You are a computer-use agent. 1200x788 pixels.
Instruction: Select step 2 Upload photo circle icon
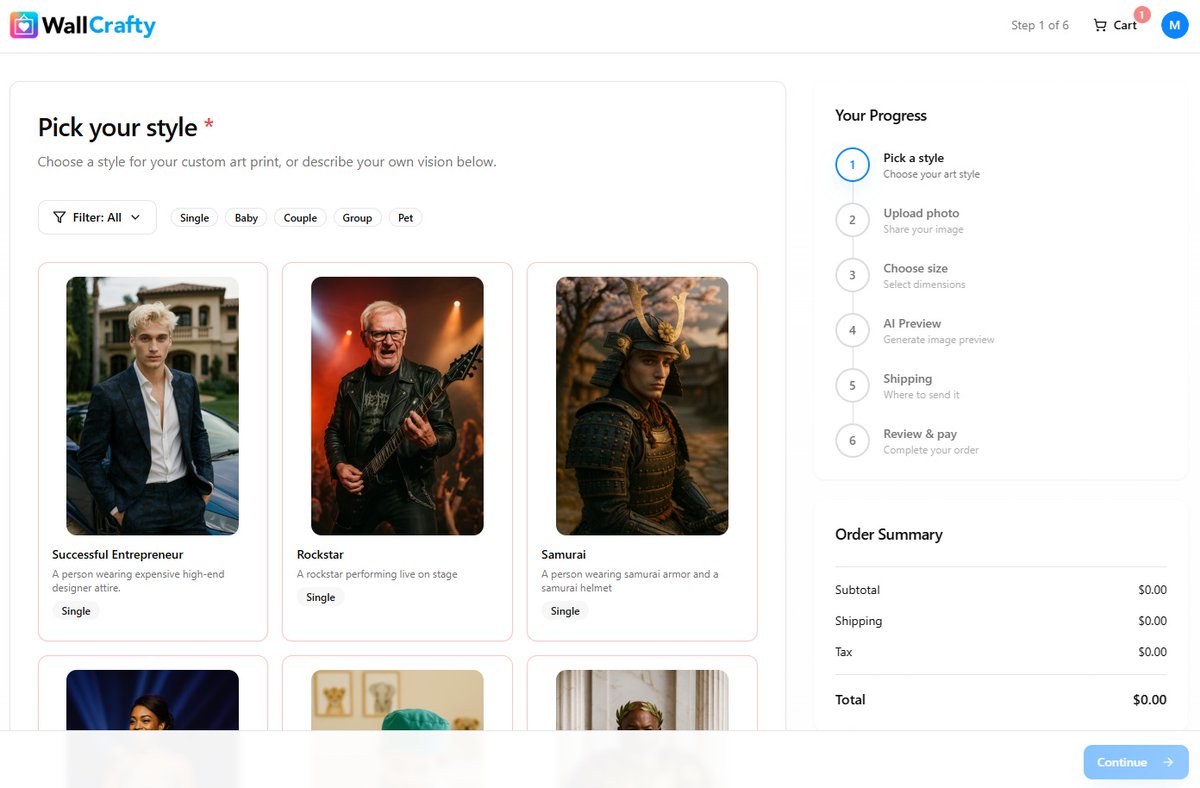click(x=851, y=220)
